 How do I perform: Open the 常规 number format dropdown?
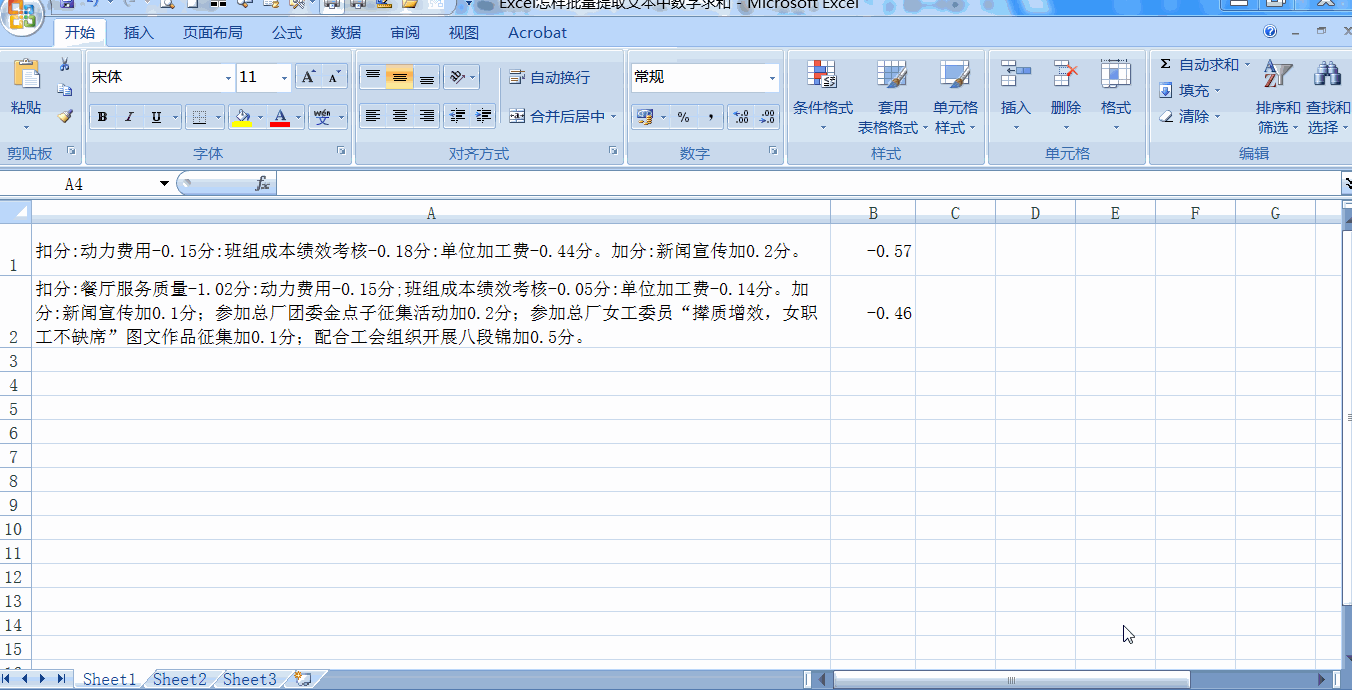pos(770,77)
